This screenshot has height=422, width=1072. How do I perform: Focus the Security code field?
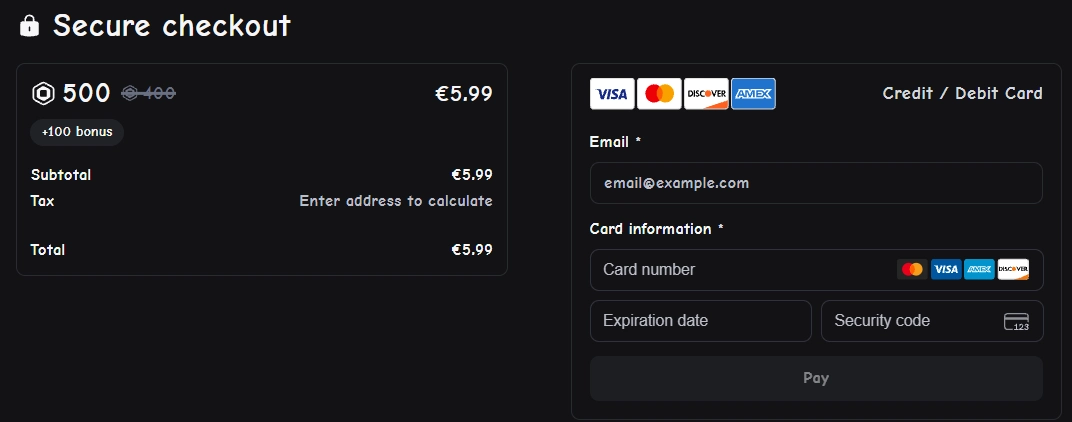click(x=933, y=321)
